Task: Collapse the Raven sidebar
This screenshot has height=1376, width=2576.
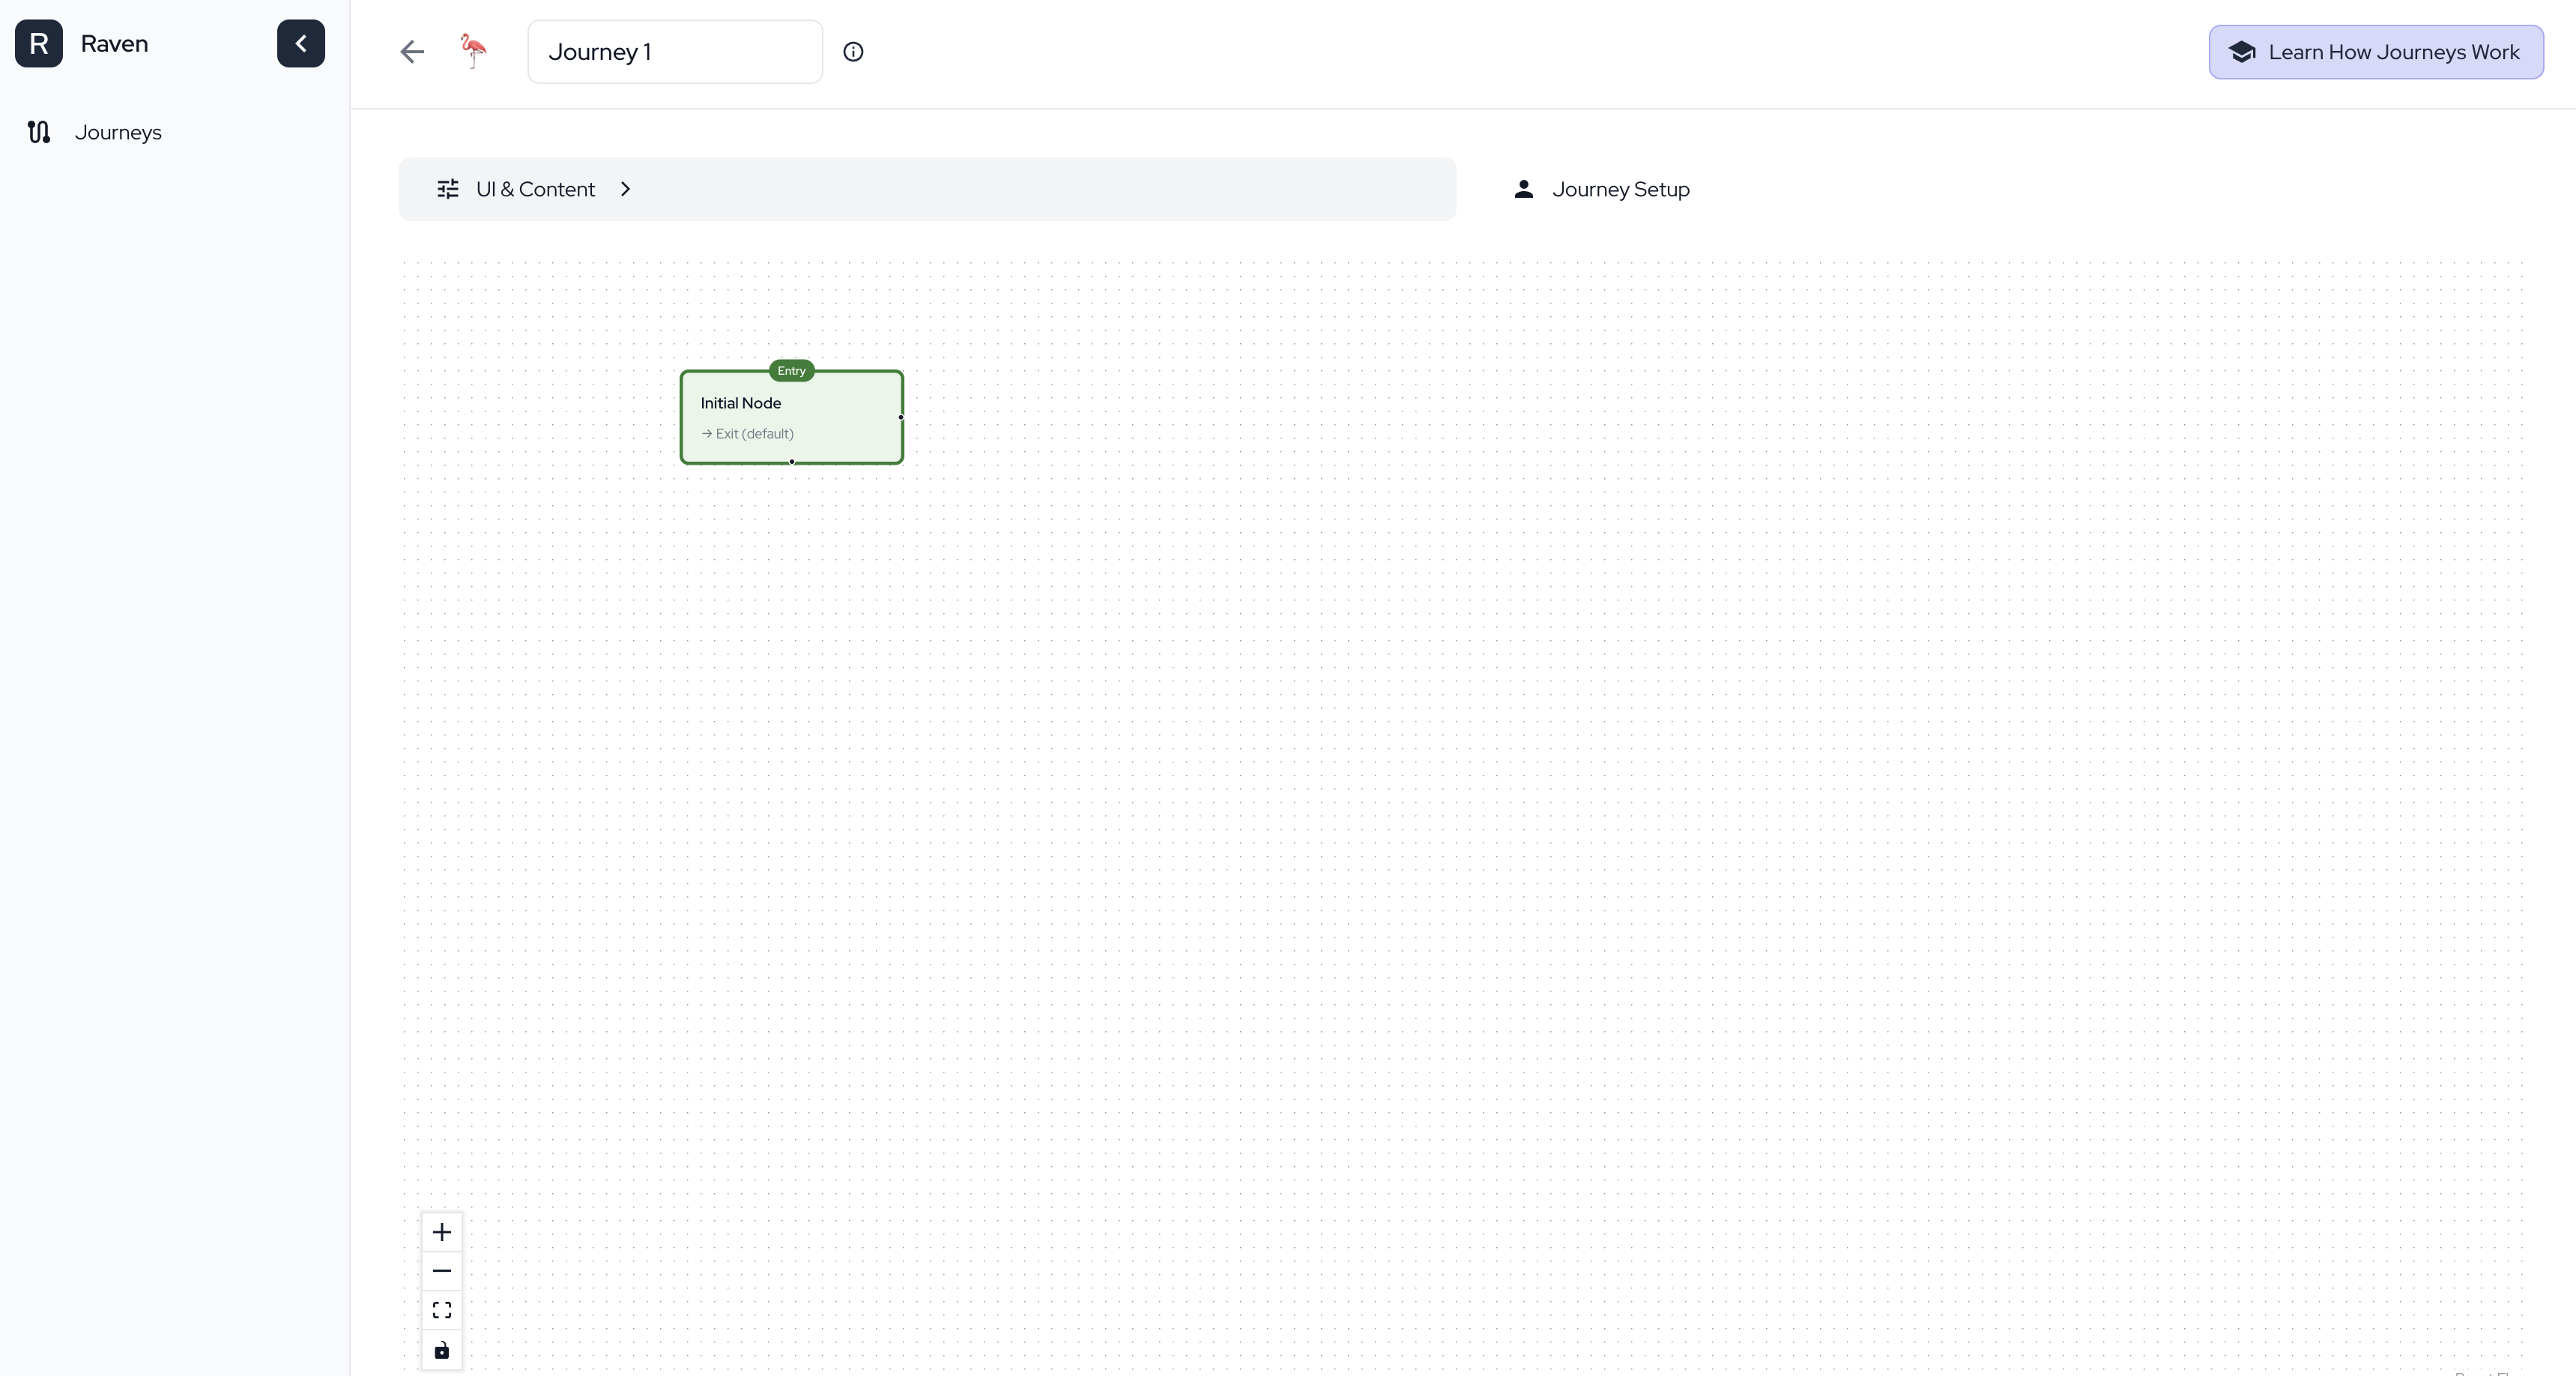Action: (300, 43)
